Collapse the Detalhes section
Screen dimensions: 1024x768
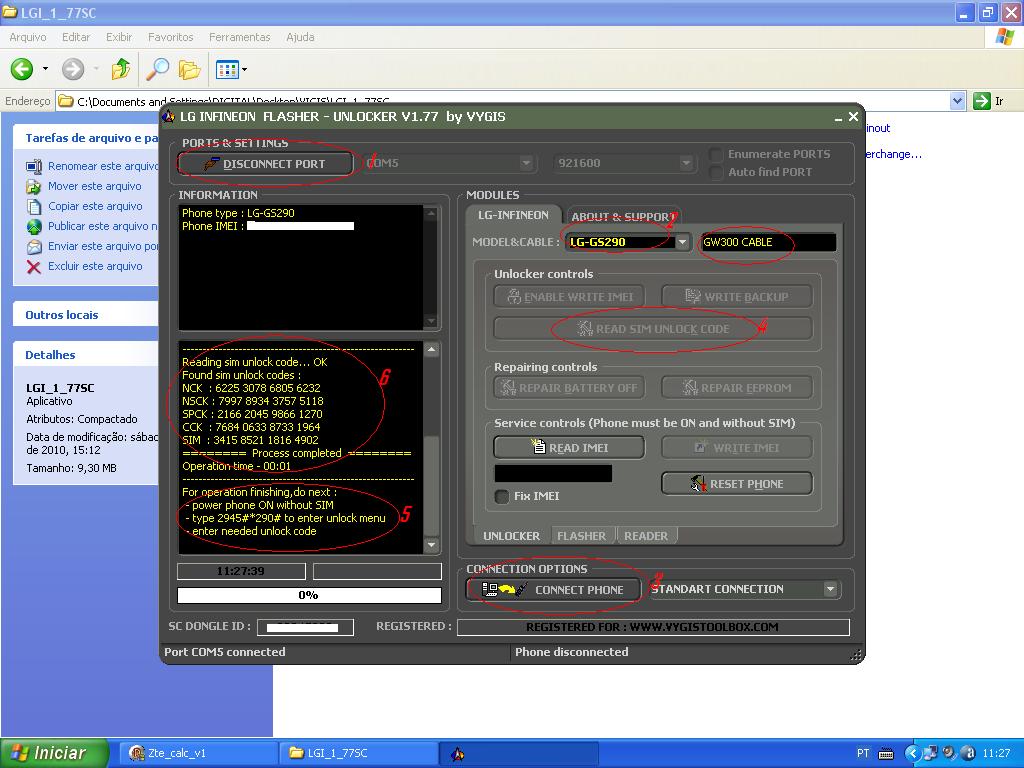click(86, 355)
